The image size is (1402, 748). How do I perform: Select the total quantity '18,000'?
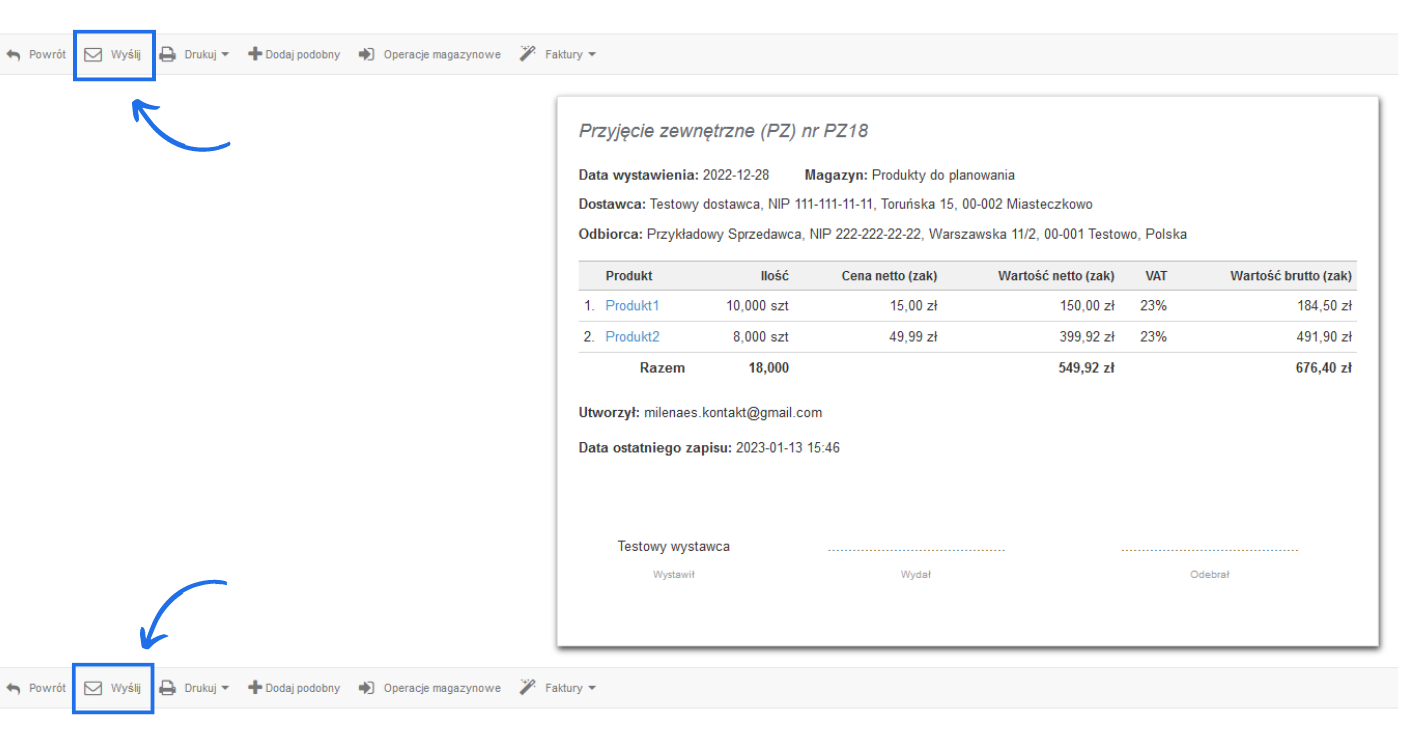768,368
